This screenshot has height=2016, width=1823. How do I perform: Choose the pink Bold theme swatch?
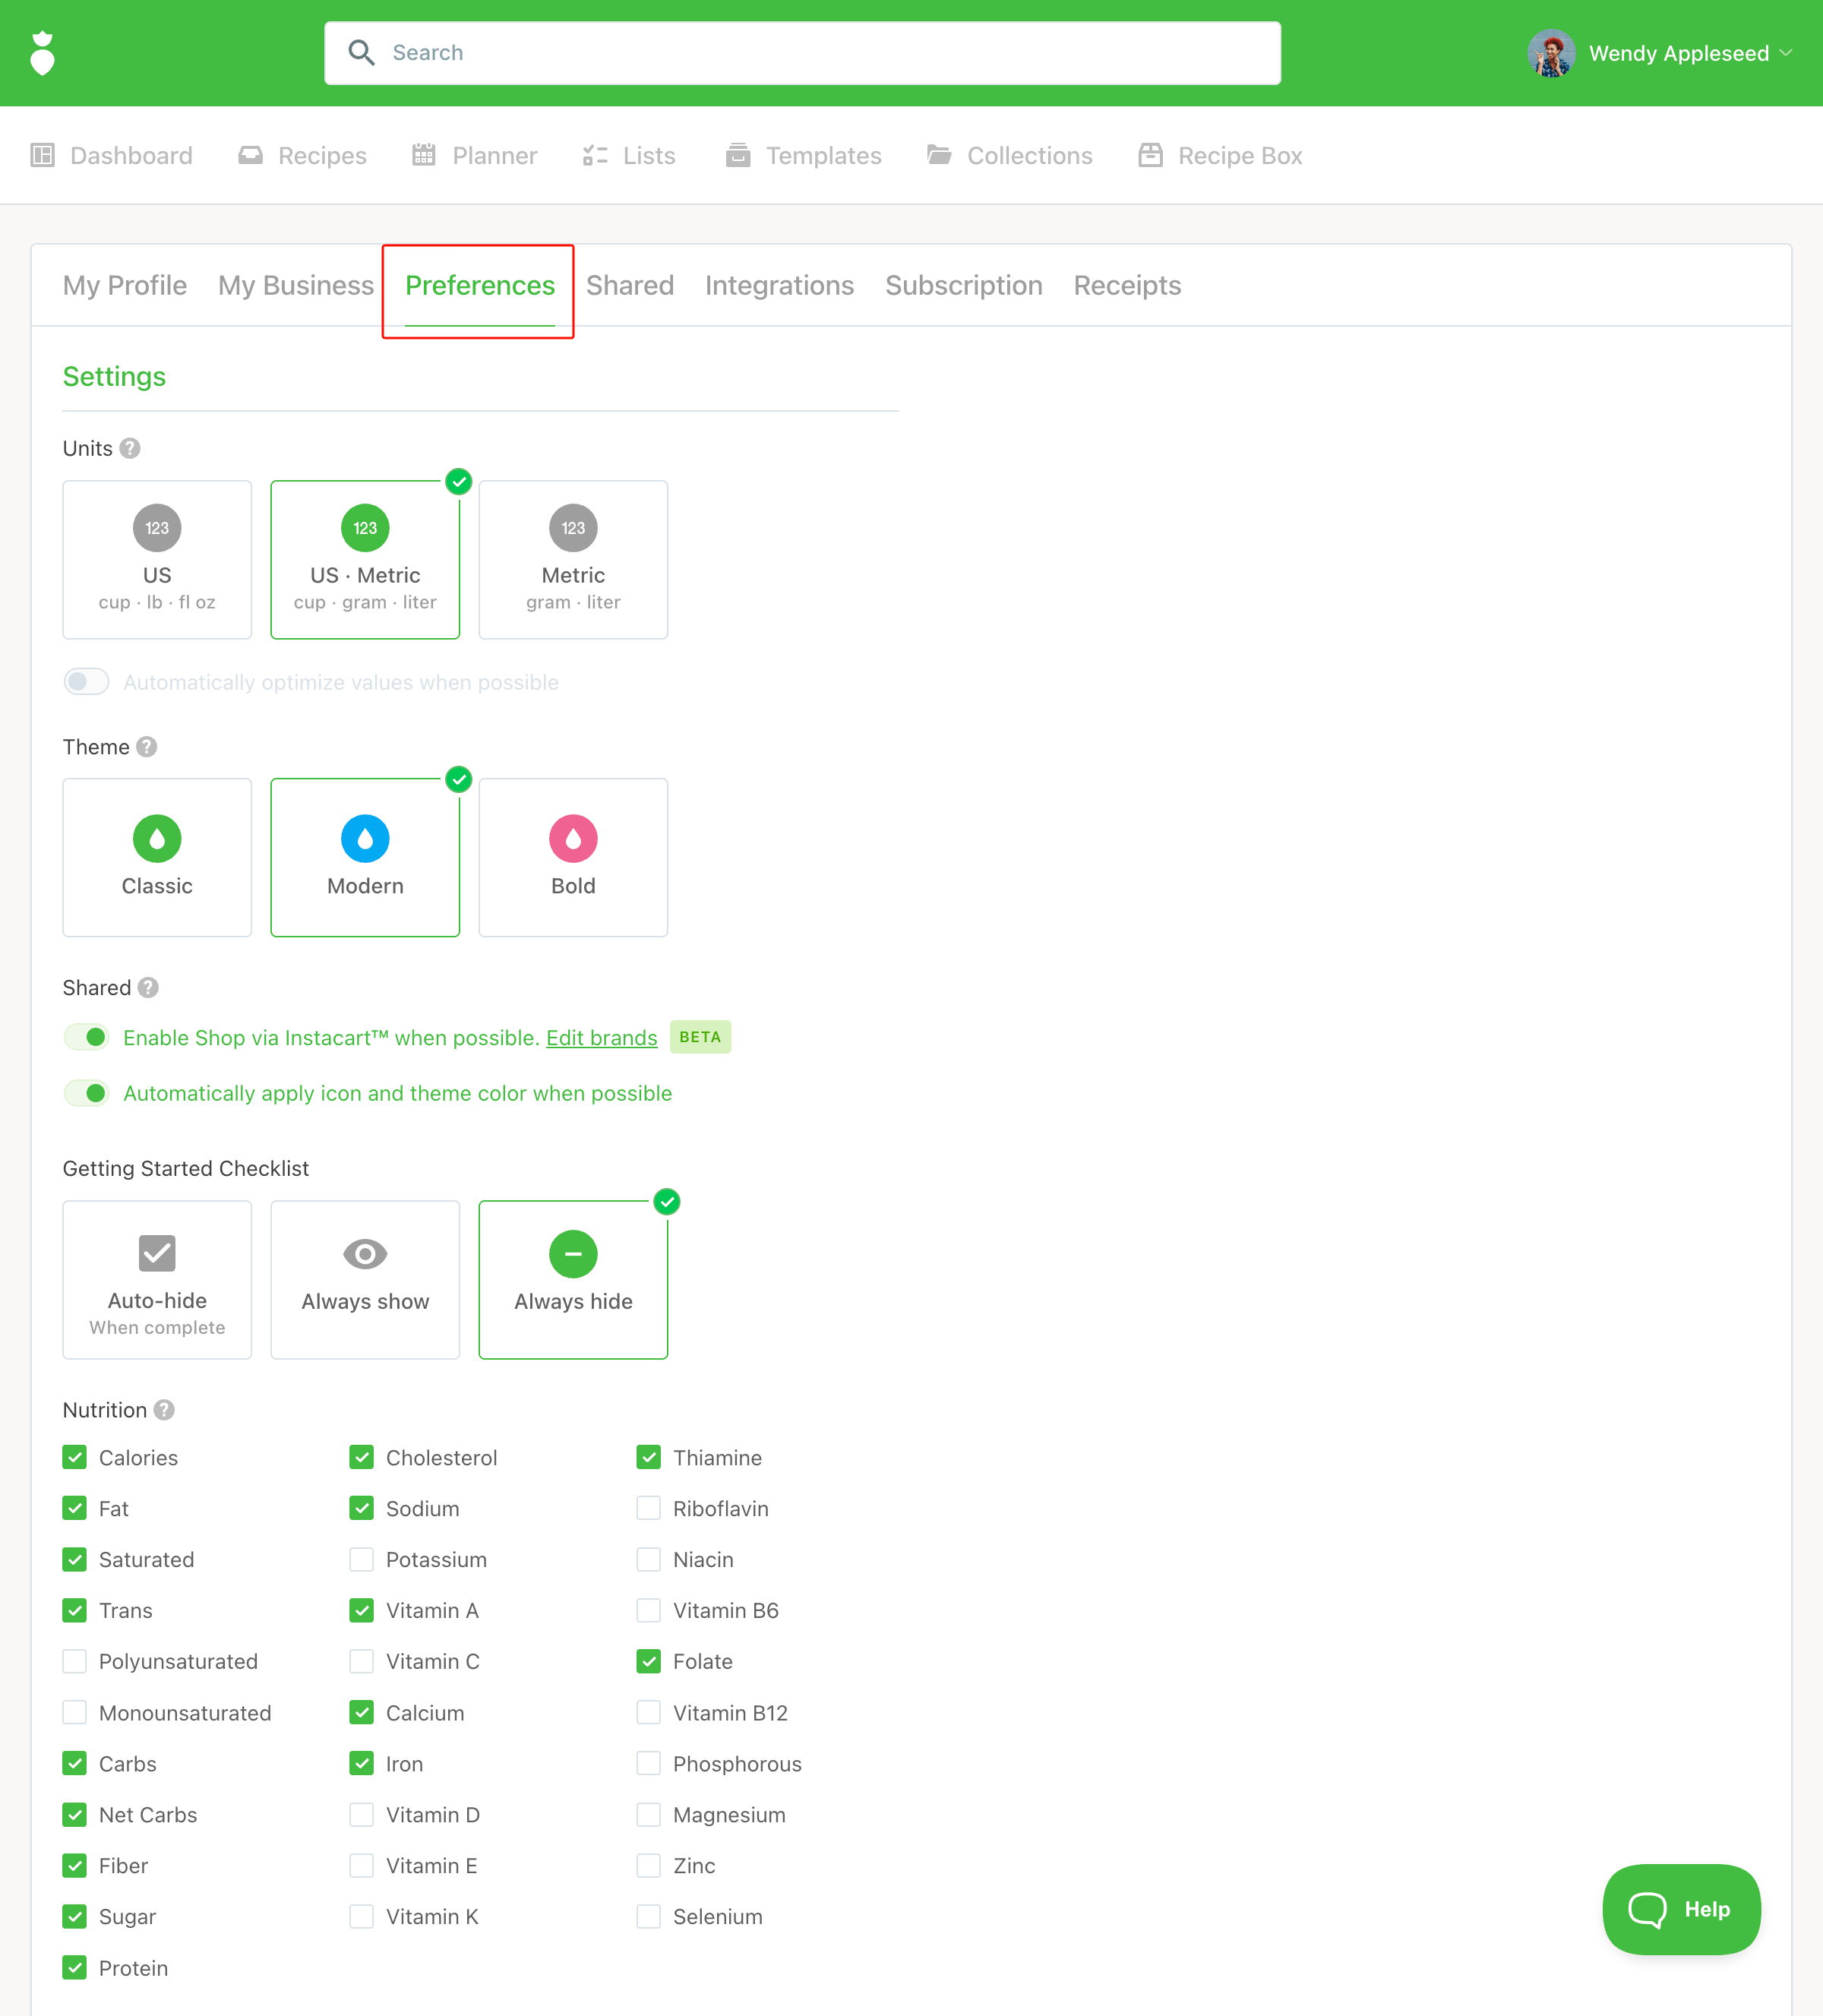573,838
